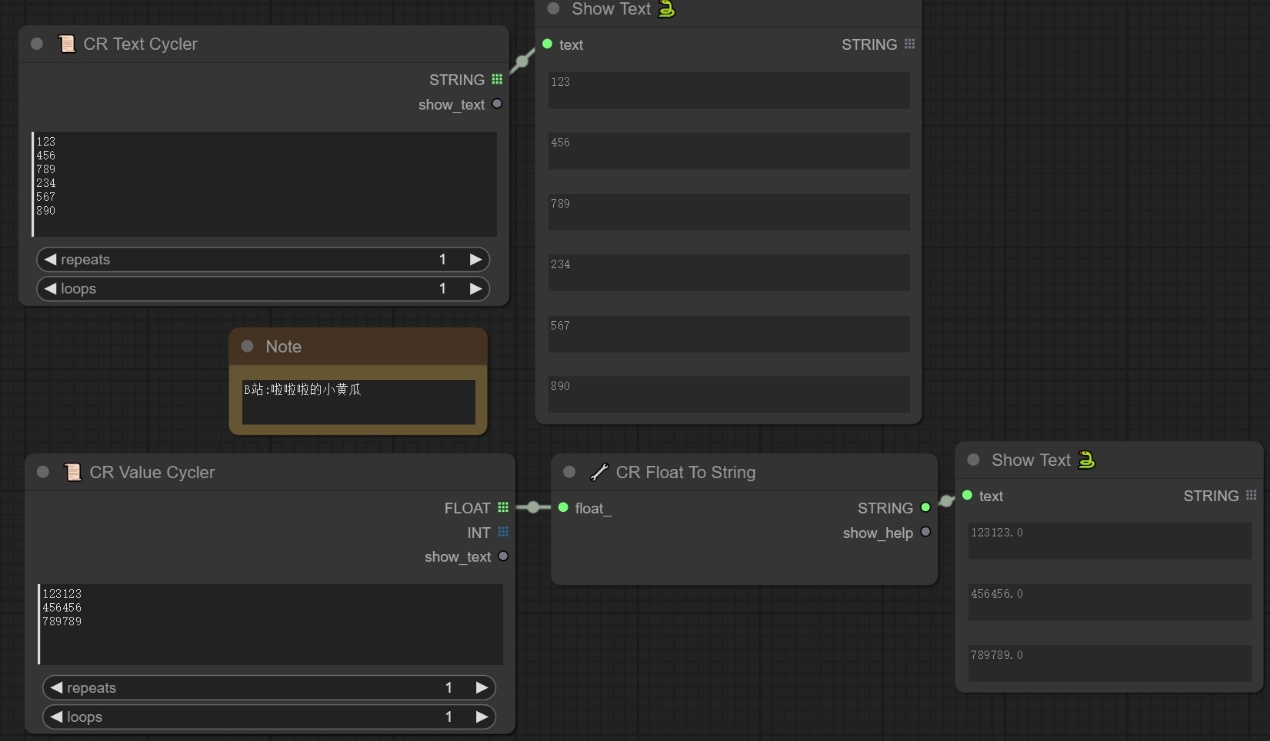Click the snake icon on the top Show Text node

point(667,9)
